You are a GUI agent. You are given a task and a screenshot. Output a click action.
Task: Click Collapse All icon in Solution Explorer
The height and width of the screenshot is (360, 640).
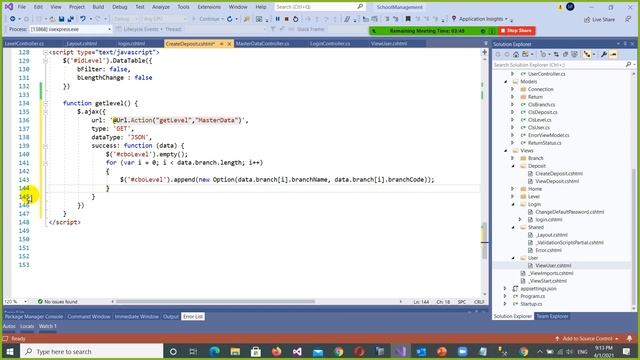point(565,54)
